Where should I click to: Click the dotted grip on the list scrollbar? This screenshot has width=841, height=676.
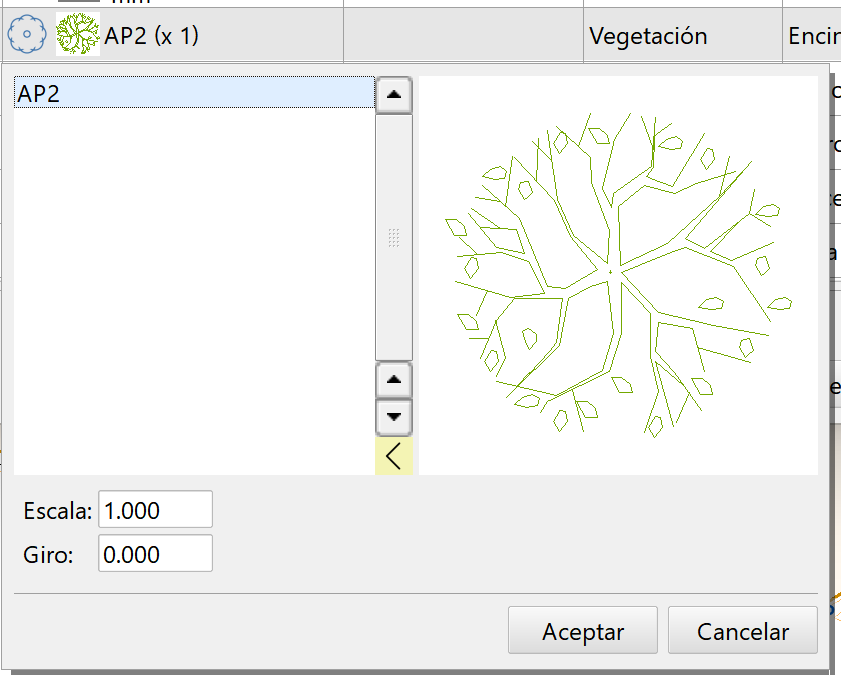(393, 237)
